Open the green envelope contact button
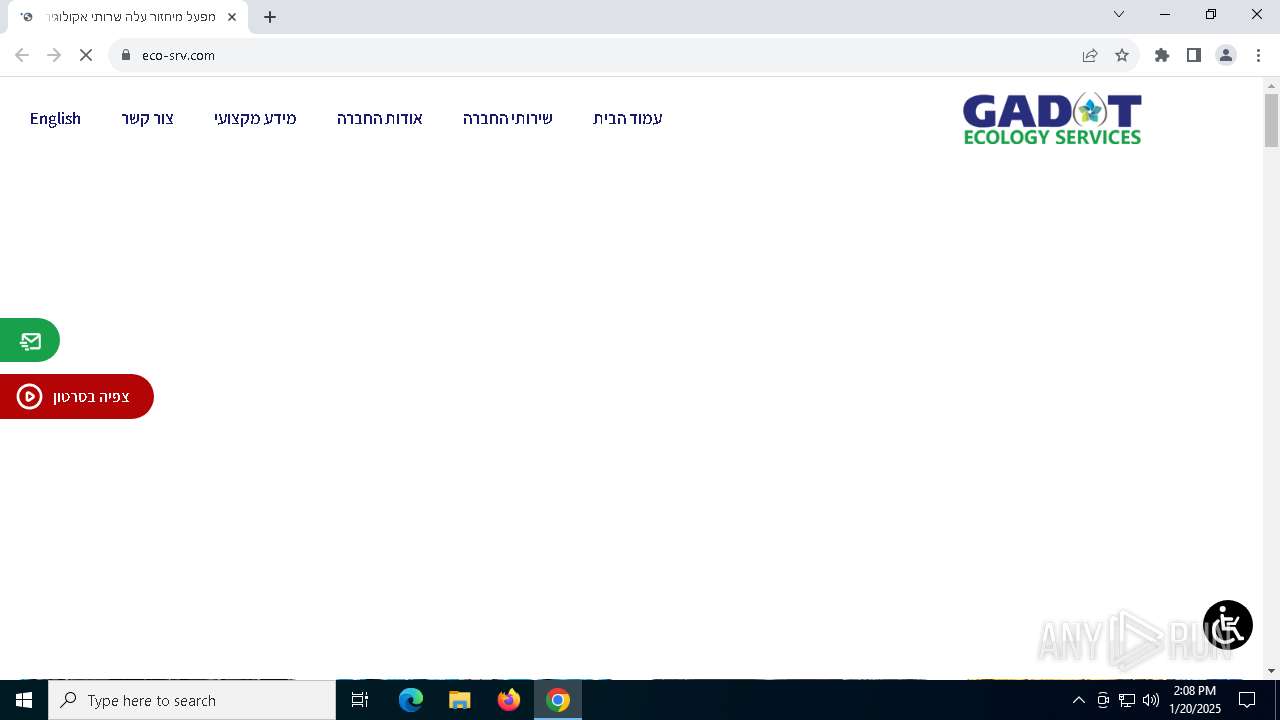This screenshot has height=720, width=1280. click(x=30, y=341)
